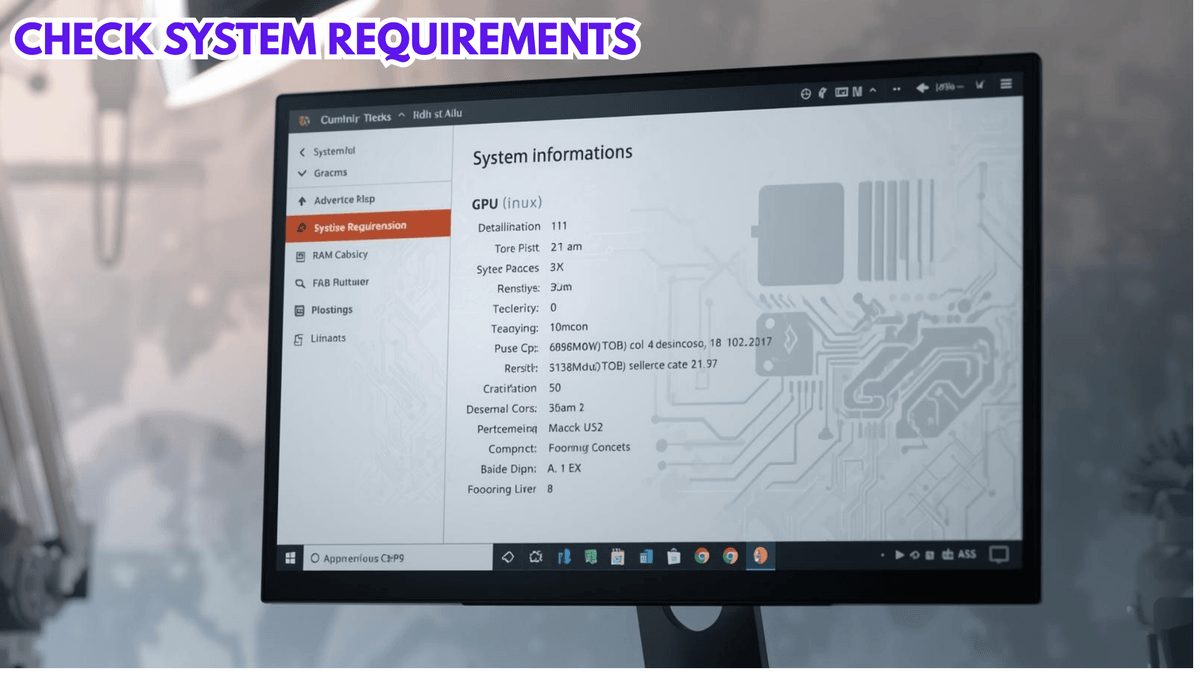Open the gear-shaped taskbar icon
The image size is (1200, 675).
tap(536, 557)
